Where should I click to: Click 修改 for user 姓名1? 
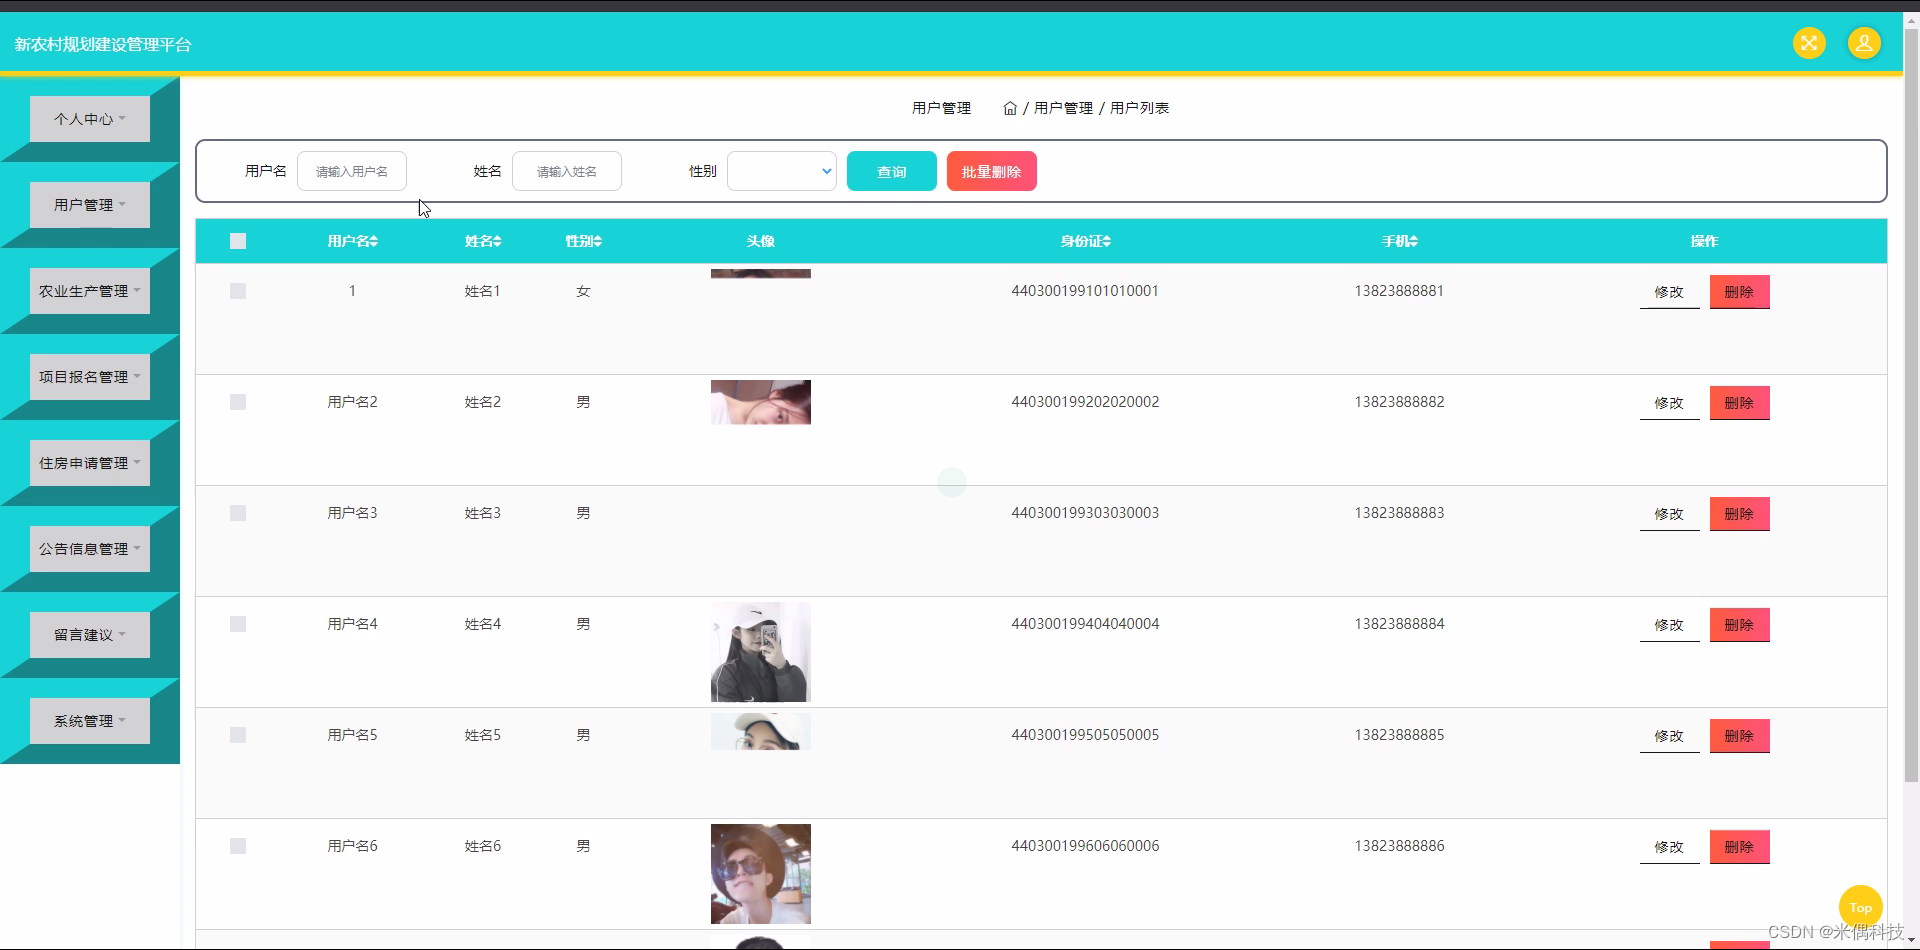1669,292
